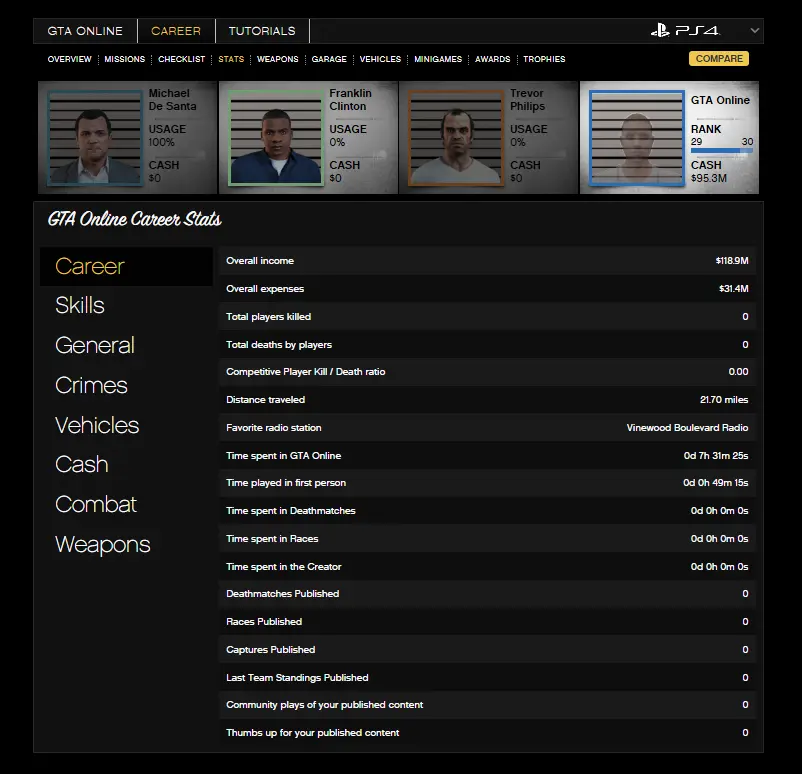The height and width of the screenshot is (774, 802).
Task: Open the Awards subsection link
Action: tap(493, 59)
